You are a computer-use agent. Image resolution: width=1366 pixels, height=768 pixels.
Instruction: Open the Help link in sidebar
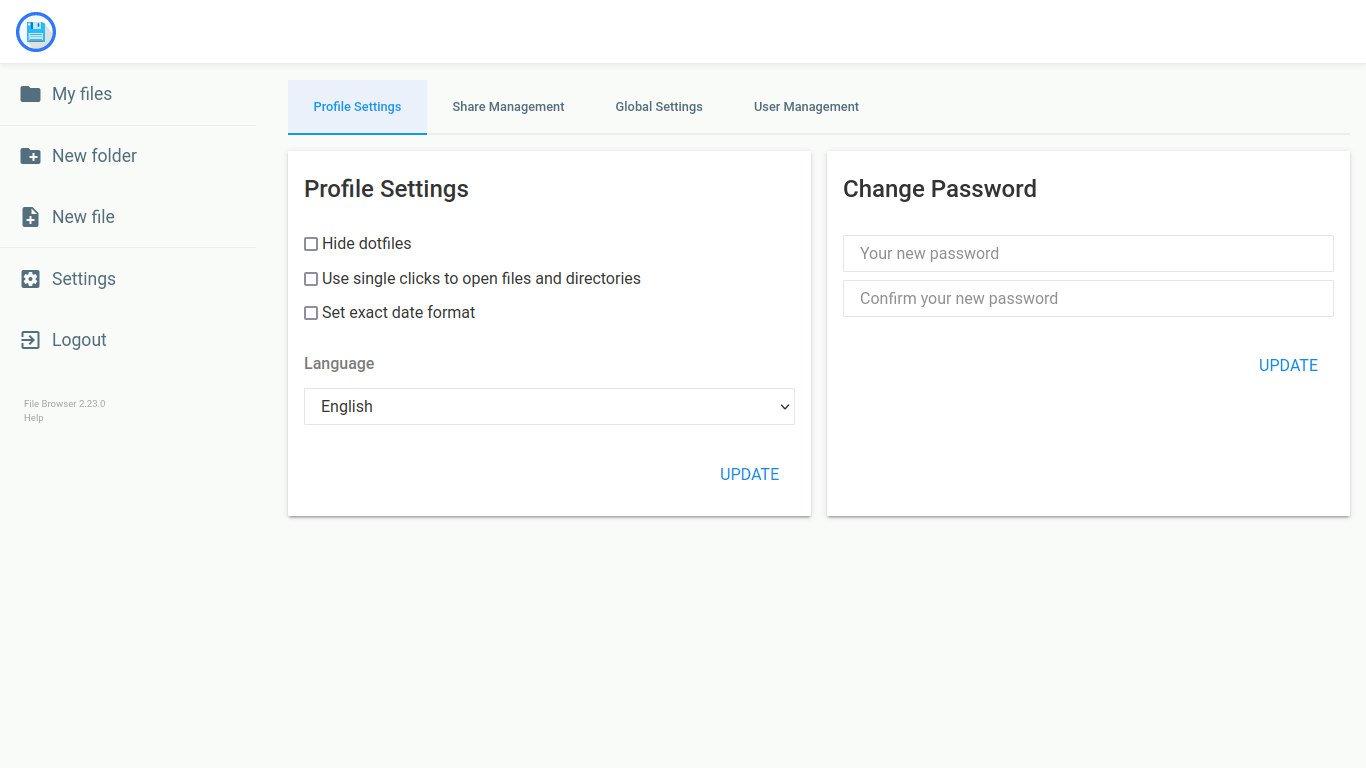coord(34,418)
